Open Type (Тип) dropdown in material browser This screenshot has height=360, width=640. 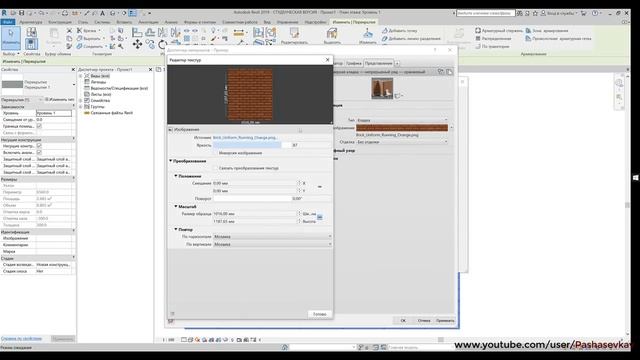point(402,120)
